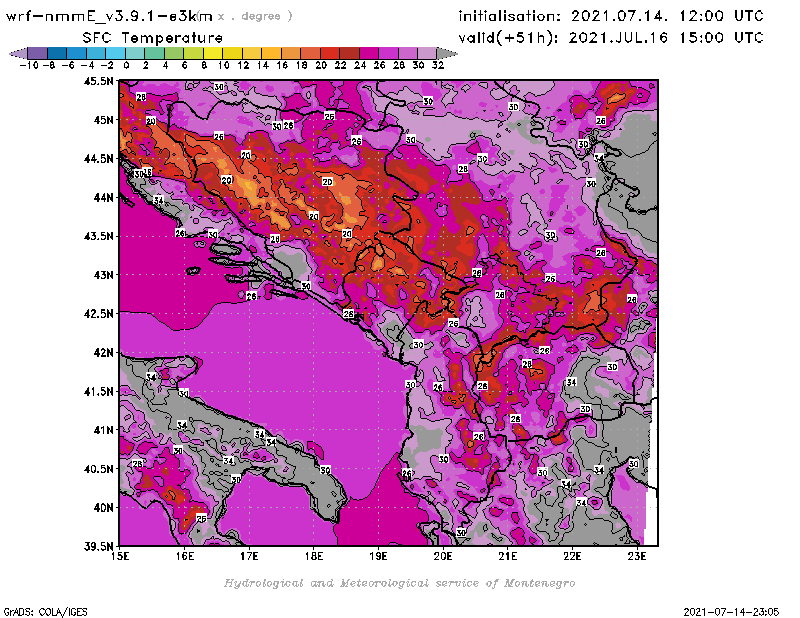Click the 21E longitude axis label
The width and height of the screenshot is (800, 618).
[508, 556]
